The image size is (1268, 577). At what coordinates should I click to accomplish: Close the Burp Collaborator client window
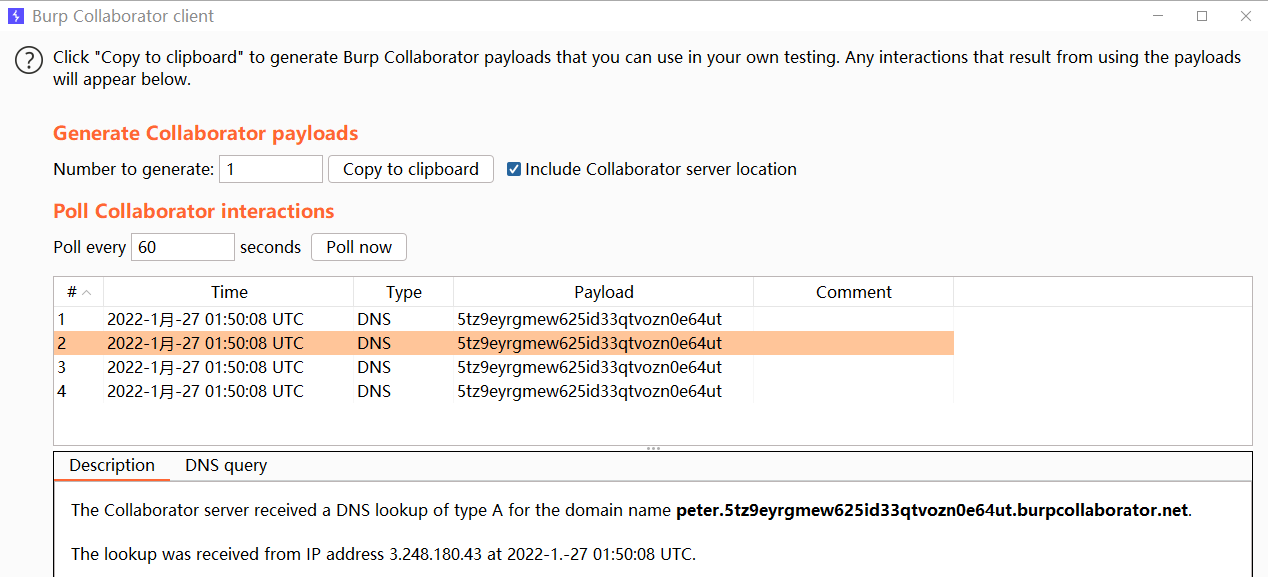[x=1246, y=16]
